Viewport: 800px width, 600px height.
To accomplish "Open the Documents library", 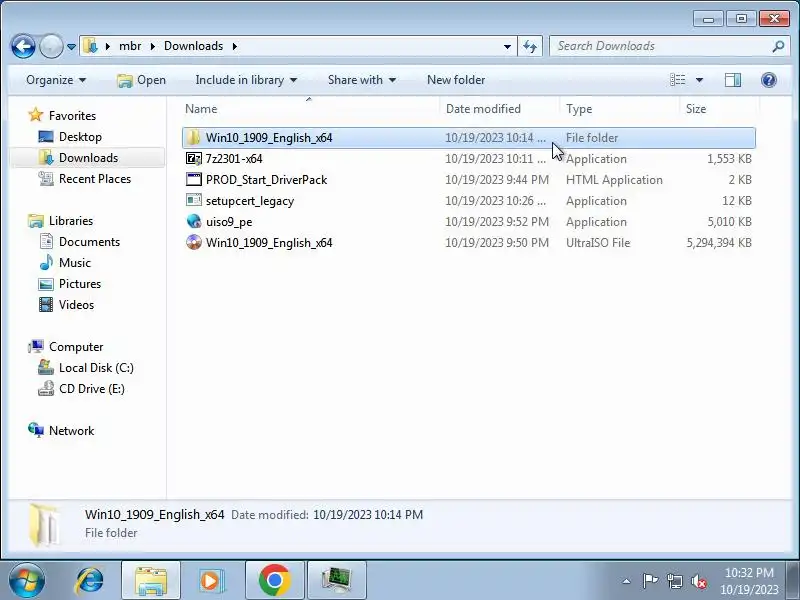I will (89, 242).
